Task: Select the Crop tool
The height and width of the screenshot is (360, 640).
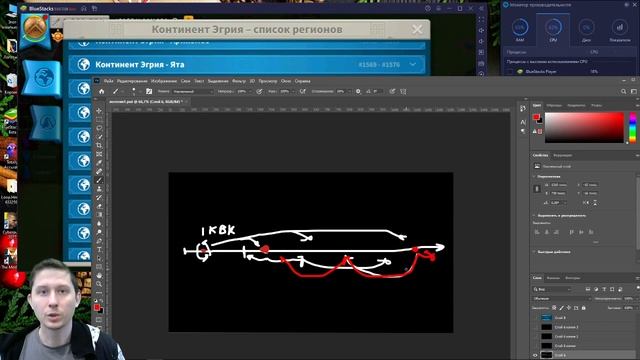Action: point(99,145)
